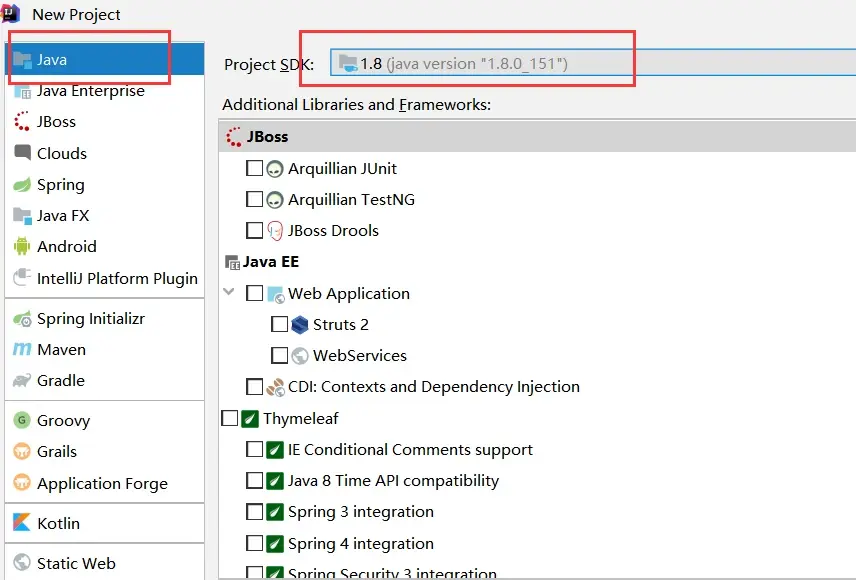Click the Java FX folder icon
856x580 pixels.
point(22,216)
